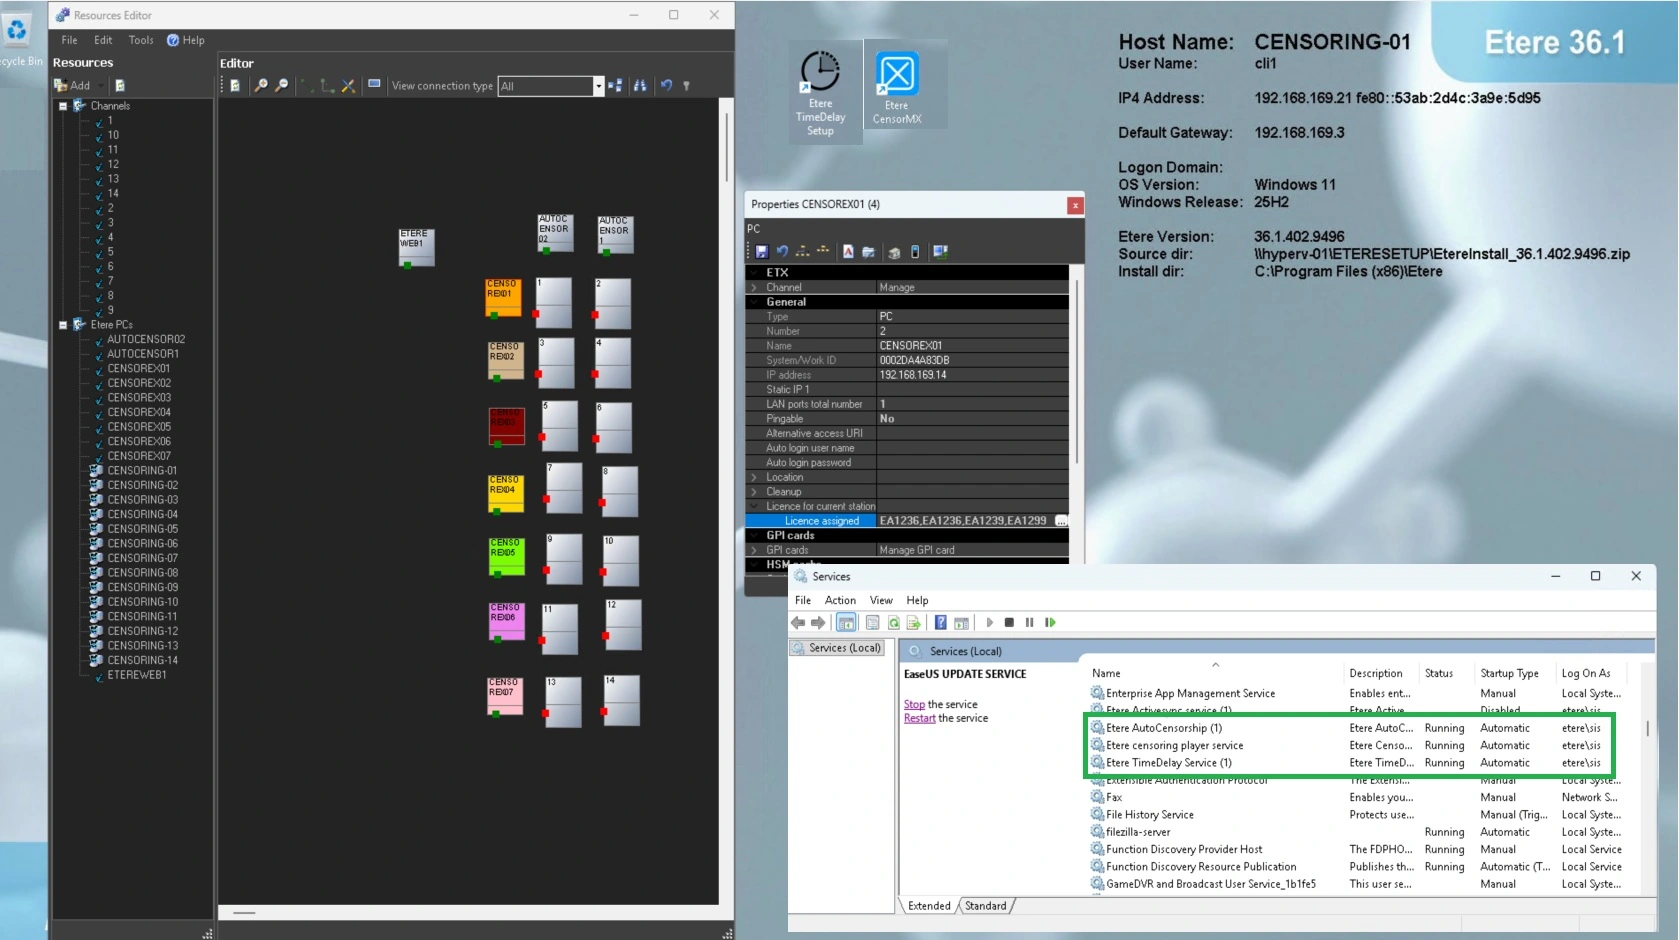This screenshot has height=940, width=1679.
Task: Switch to the Standard tab in Services
Action: coord(986,906)
